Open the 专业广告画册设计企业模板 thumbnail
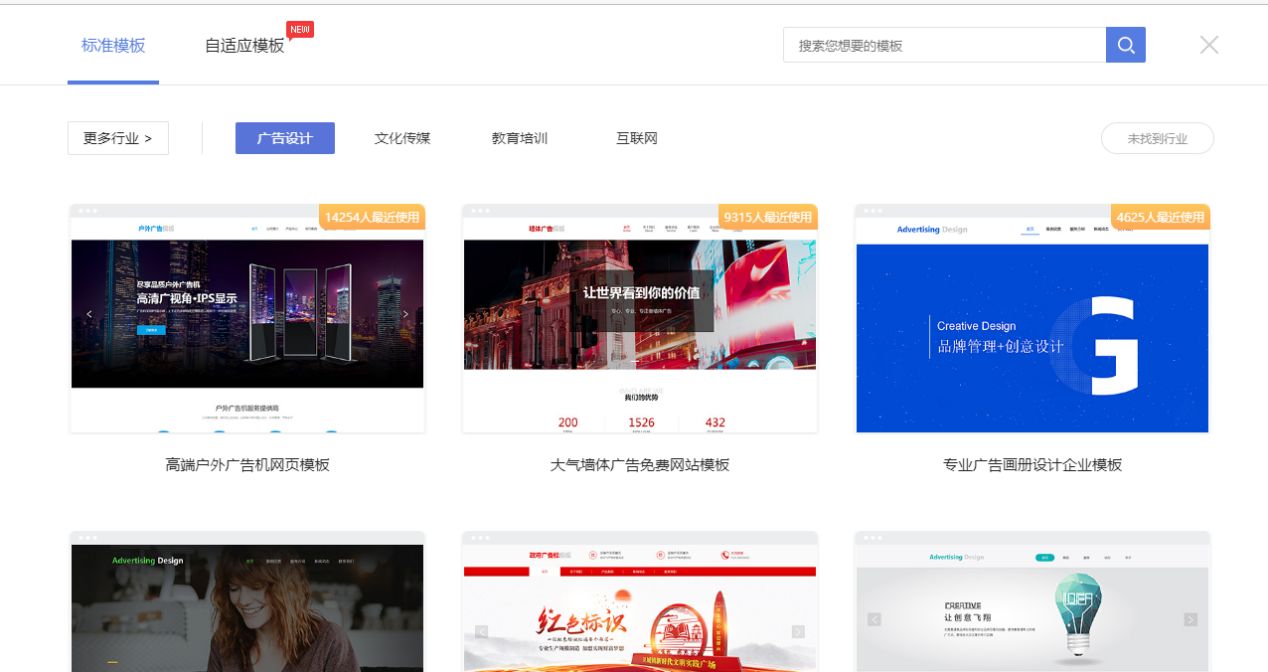The image size is (1268, 672). coord(1032,318)
